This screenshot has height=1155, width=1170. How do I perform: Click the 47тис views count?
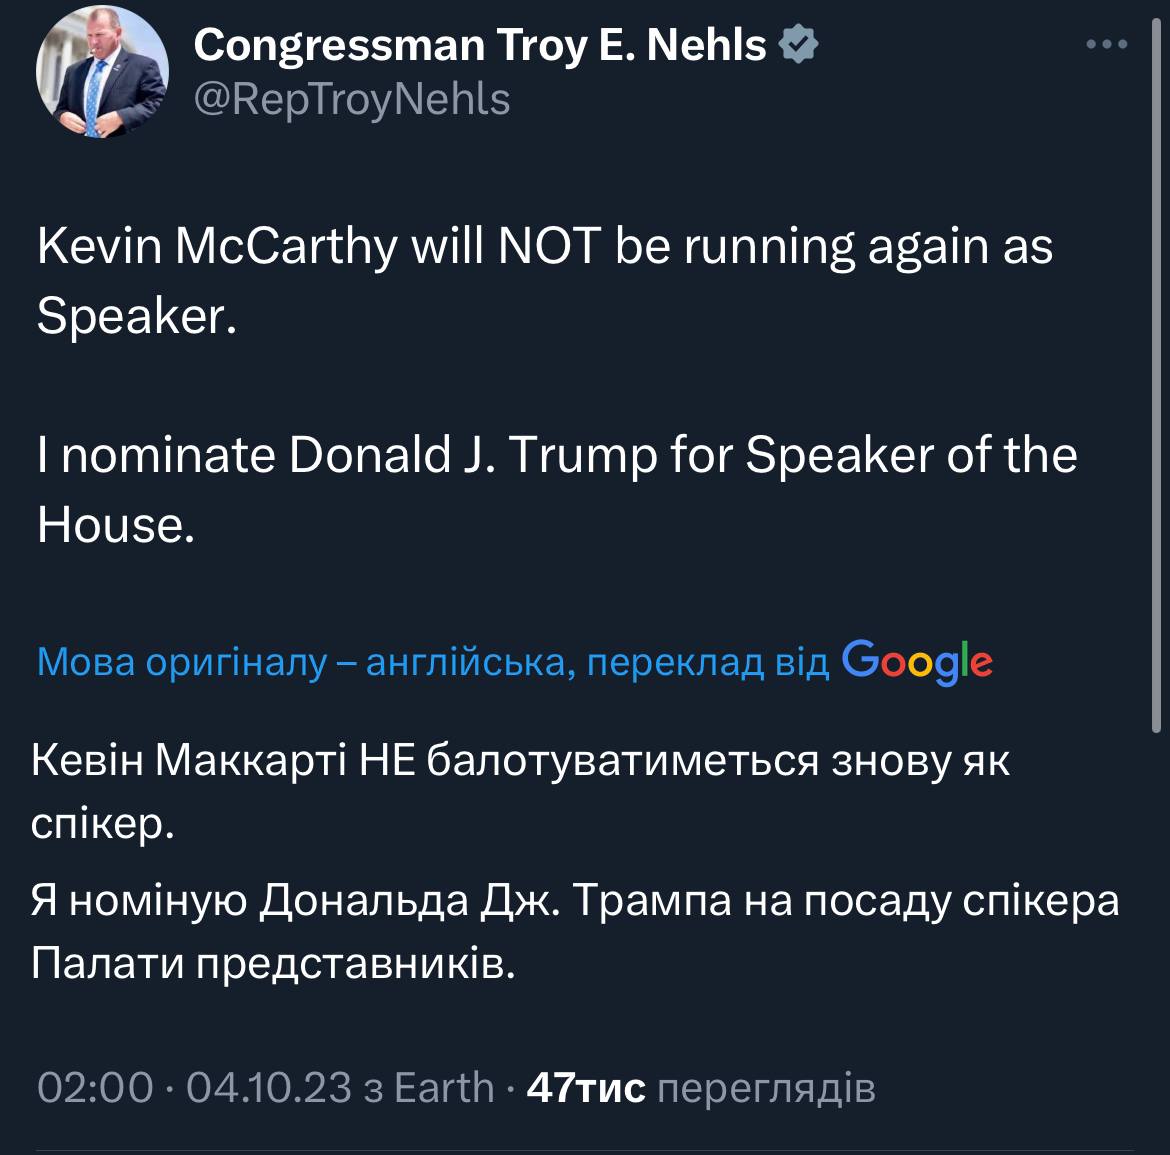pyautogui.click(x=585, y=1087)
